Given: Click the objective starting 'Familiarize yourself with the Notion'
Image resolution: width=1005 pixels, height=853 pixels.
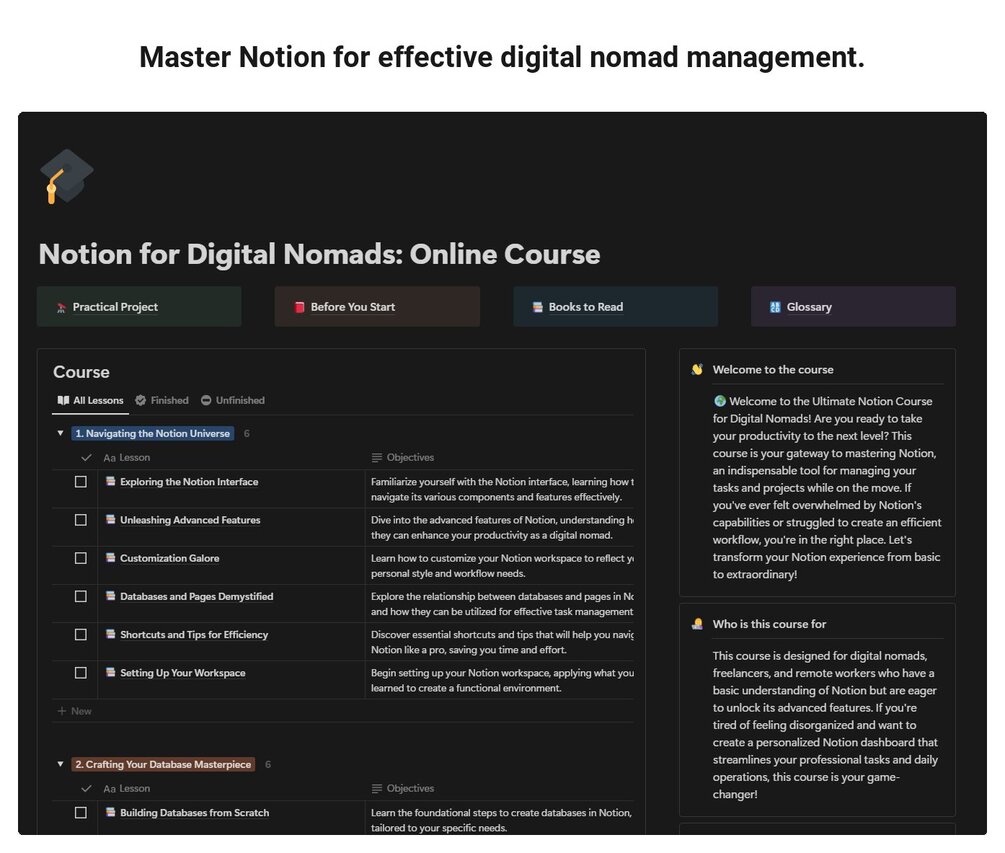Looking at the screenshot, I should (x=502, y=490).
